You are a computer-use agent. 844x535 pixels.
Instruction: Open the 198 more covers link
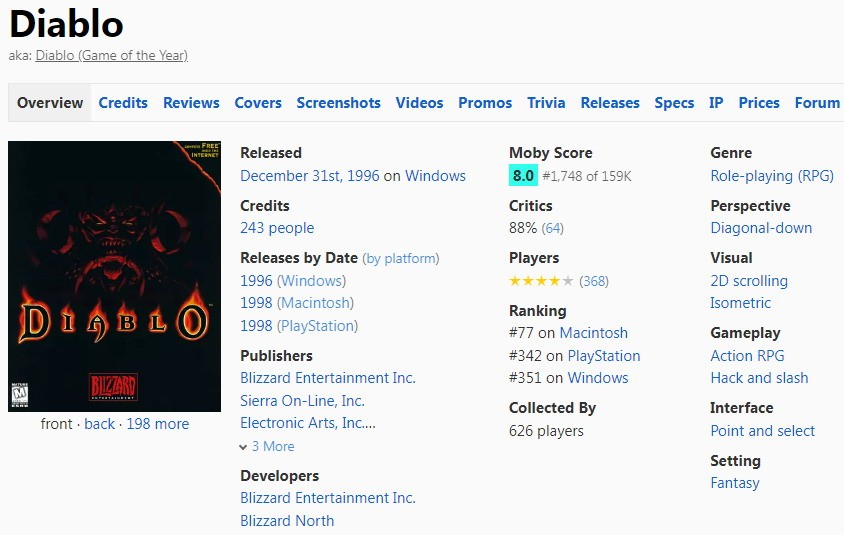tap(158, 424)
